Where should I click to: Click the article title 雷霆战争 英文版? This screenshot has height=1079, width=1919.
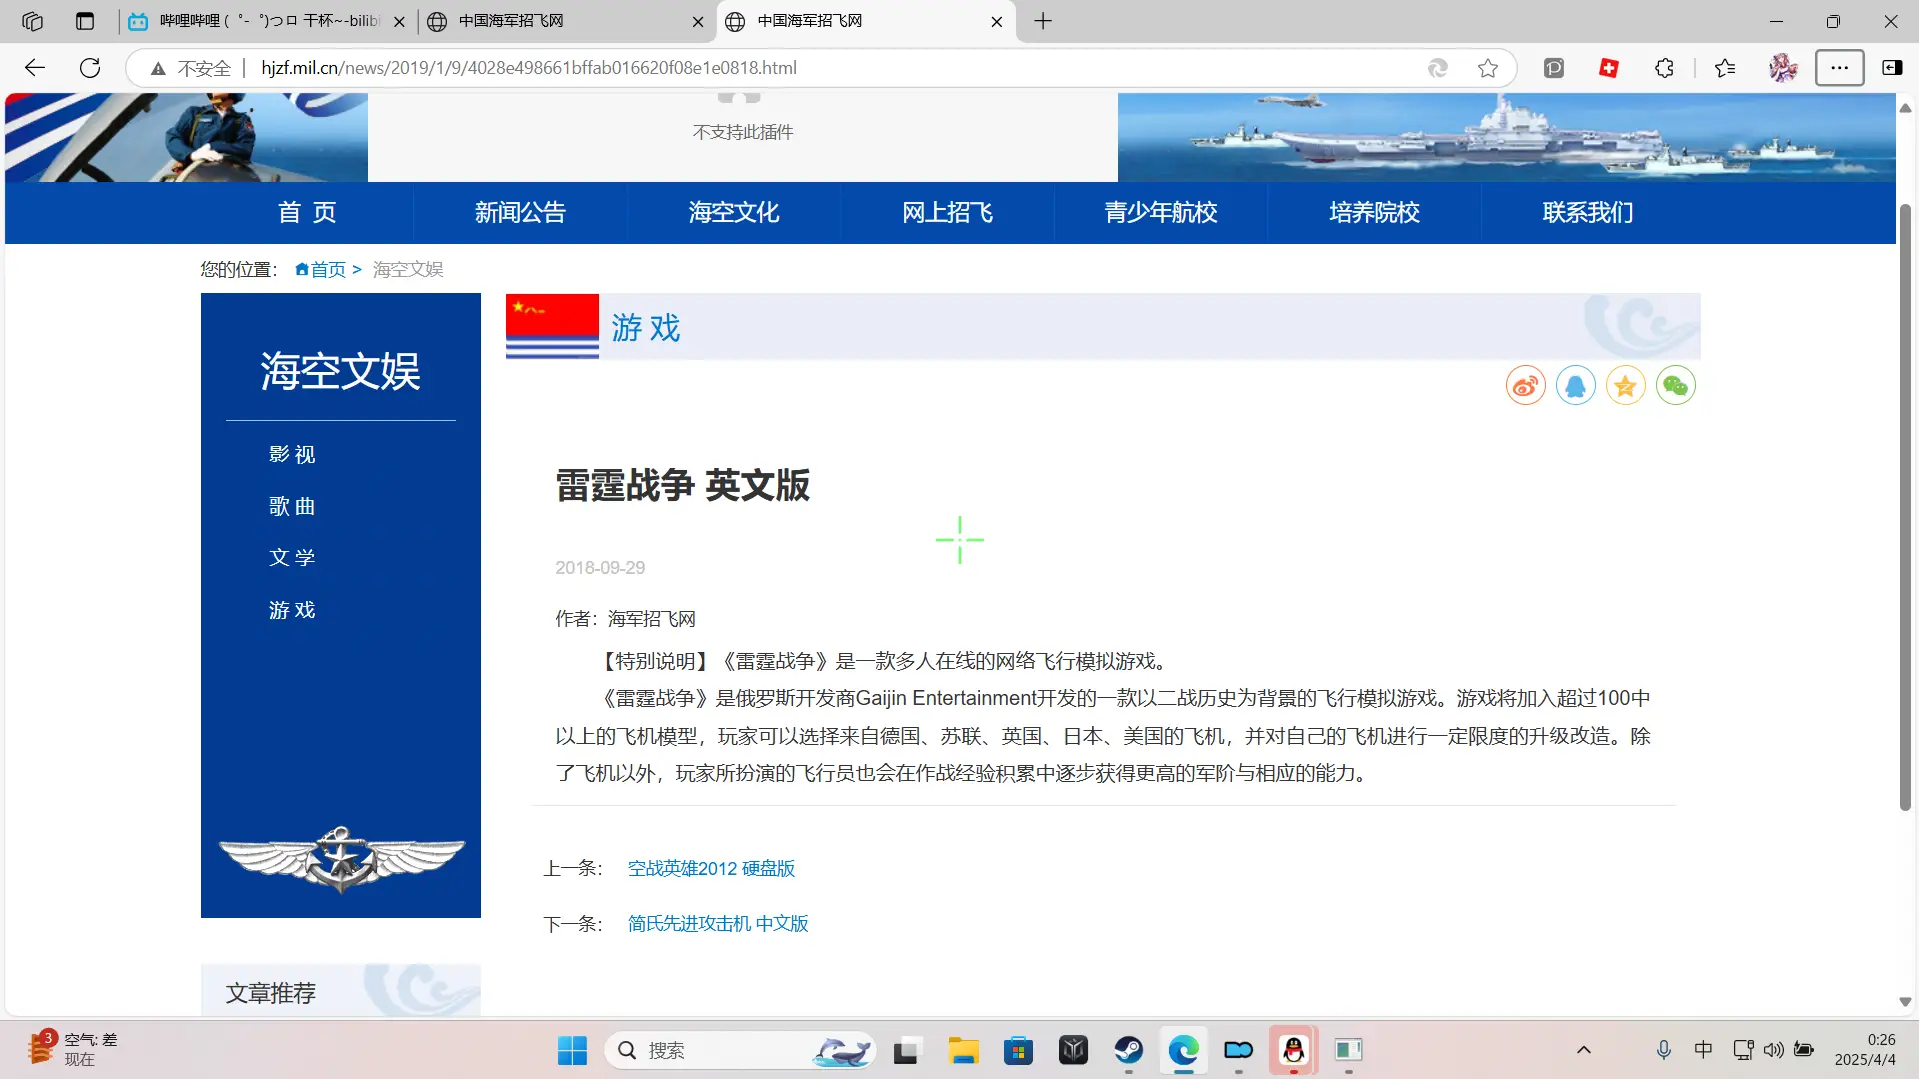pyautogui.click(x=682, y=486)
